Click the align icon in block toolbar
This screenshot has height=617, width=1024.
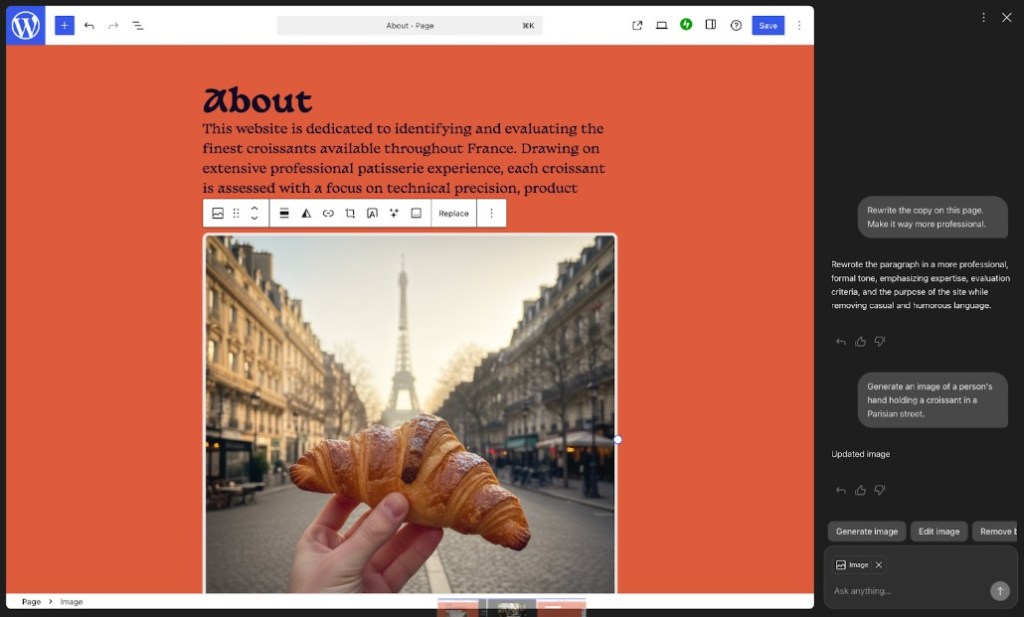[x=284, y=213]
